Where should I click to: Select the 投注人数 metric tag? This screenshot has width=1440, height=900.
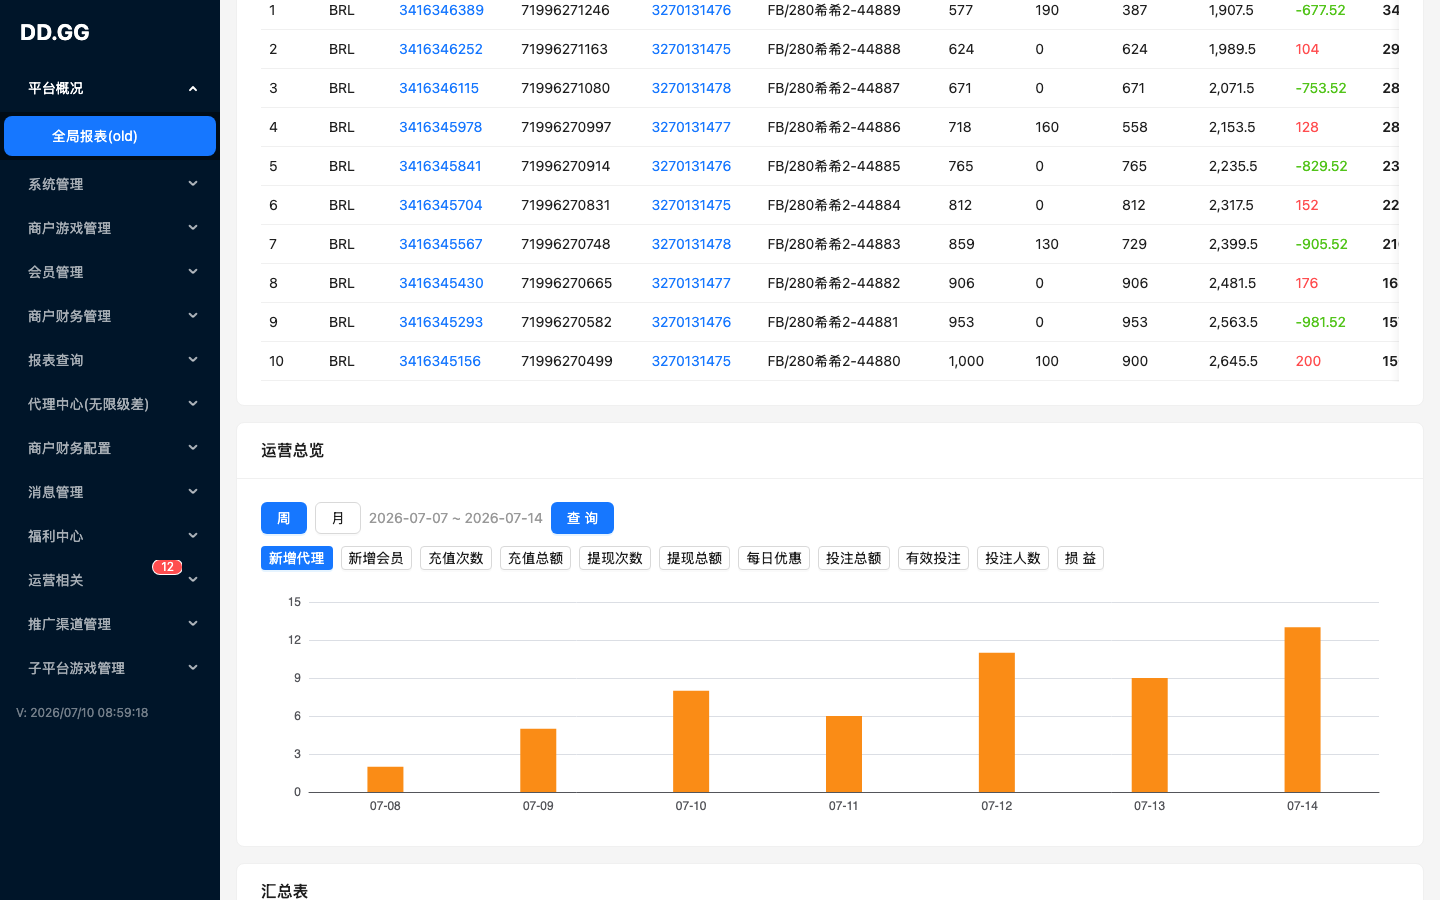click(x=1013, y=558)
